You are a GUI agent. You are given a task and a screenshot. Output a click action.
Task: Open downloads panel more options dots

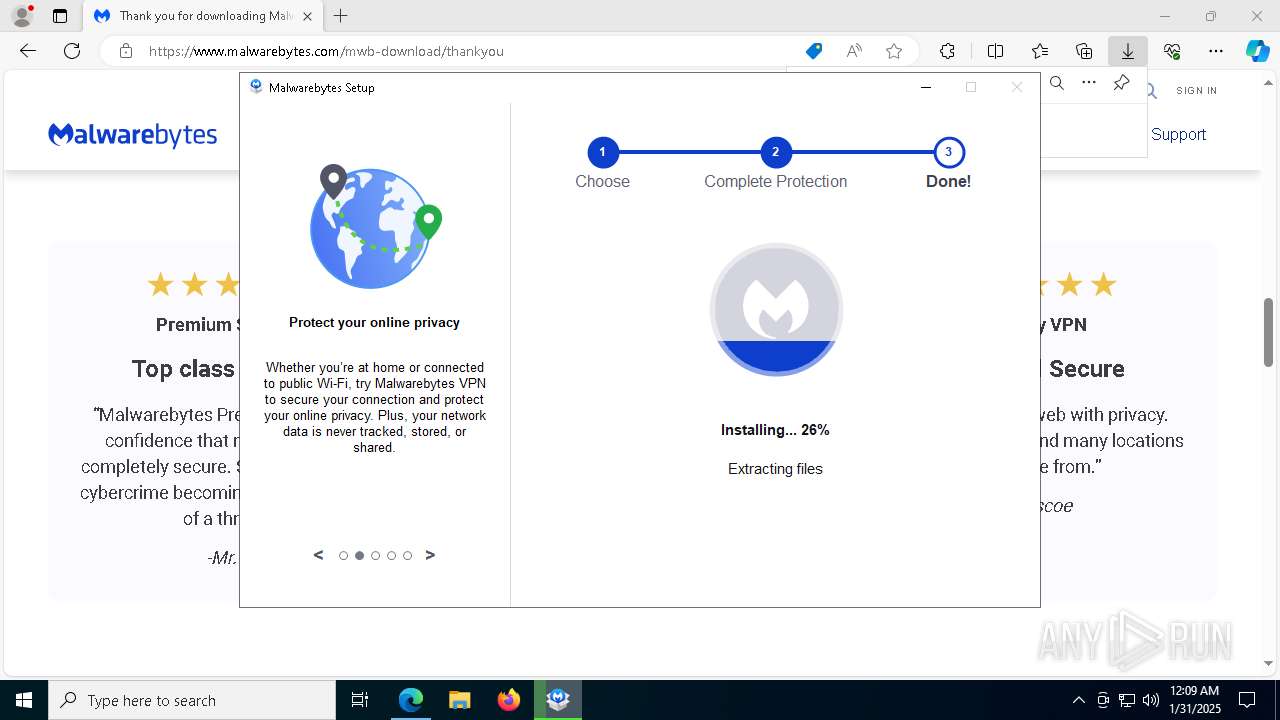(1089, 83)
